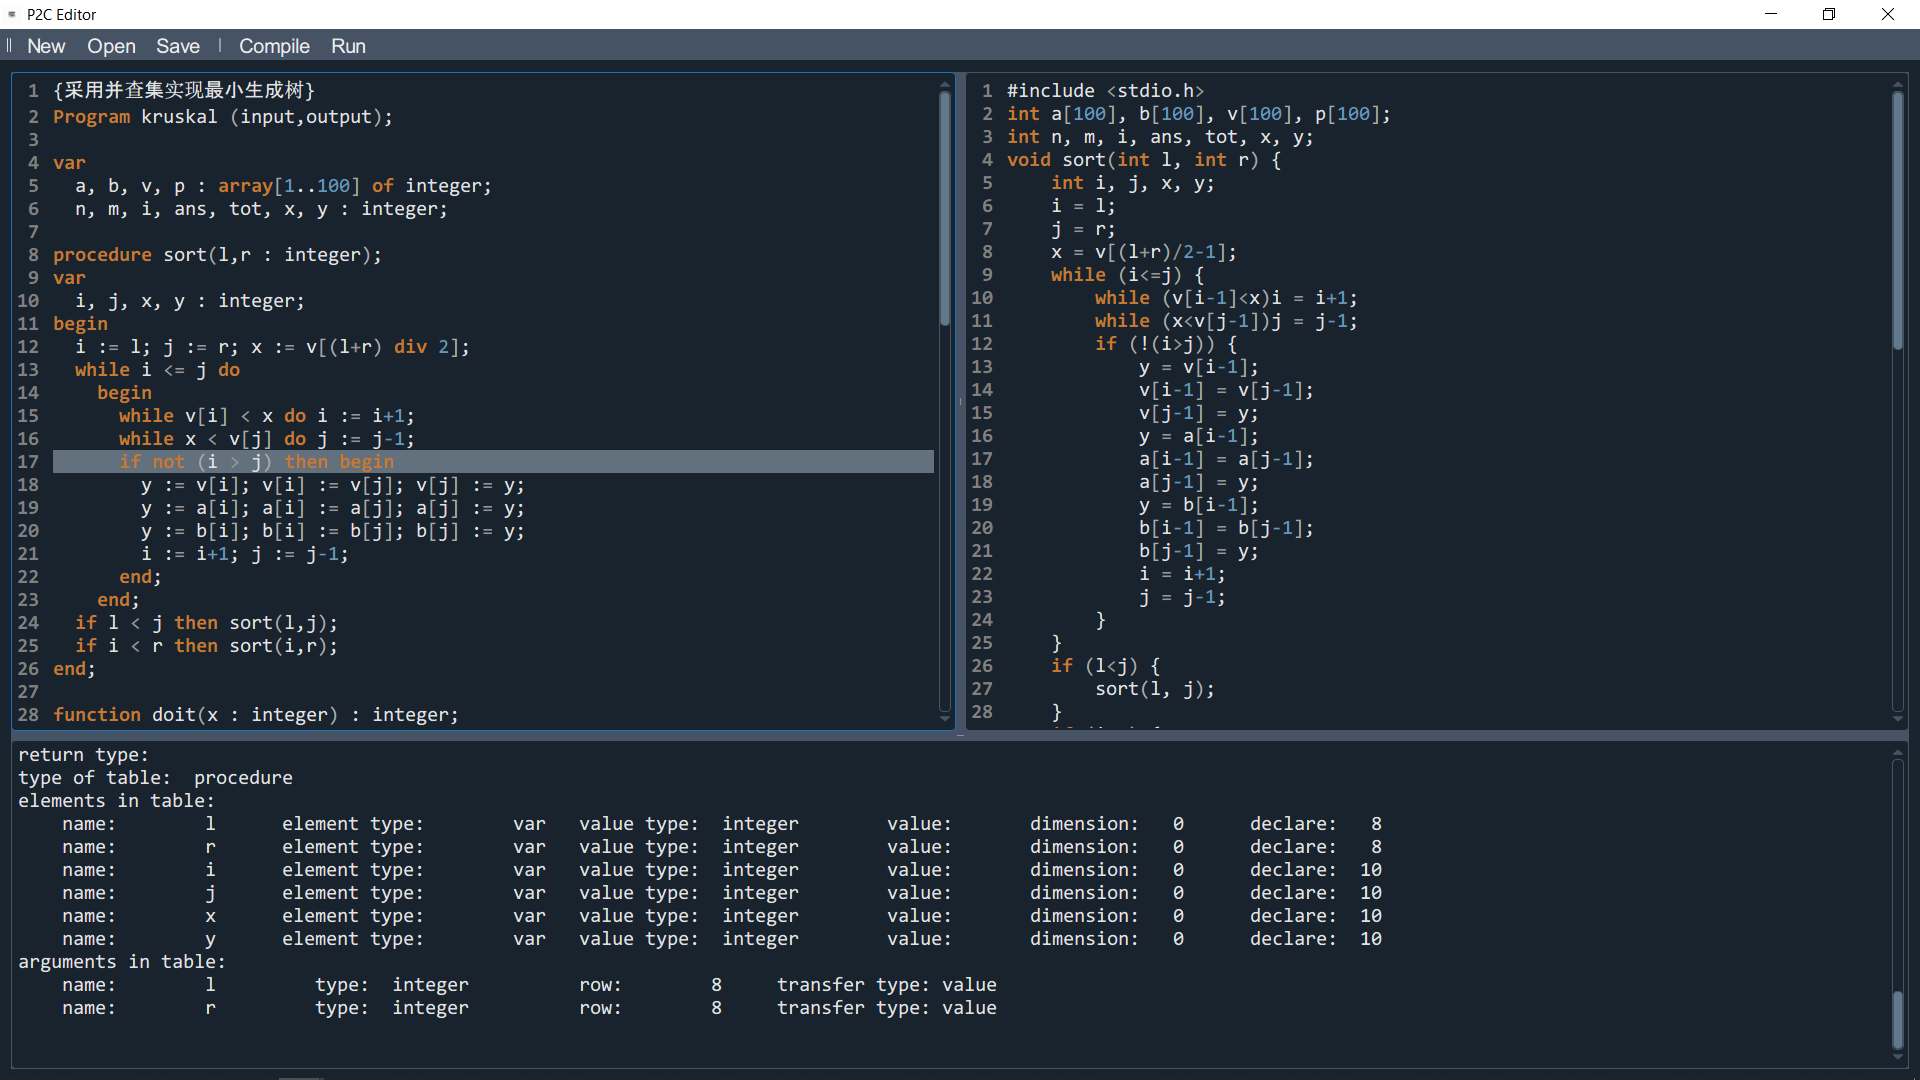1920x1080 pixels.
Task: Click the P2C Editor title bar icon
Action: click(12, 14)
